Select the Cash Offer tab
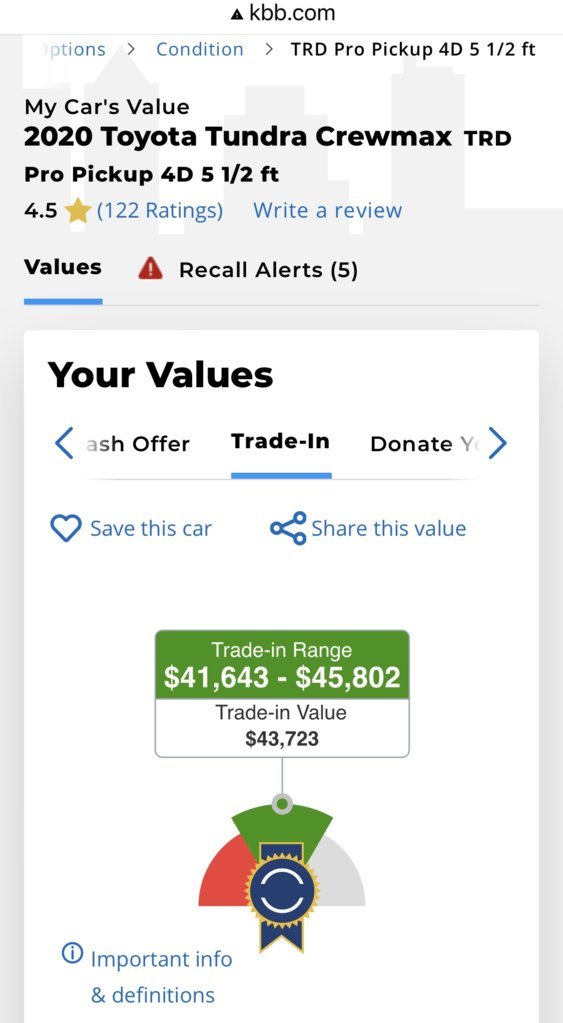563x1023 pixels. [138, 444]
